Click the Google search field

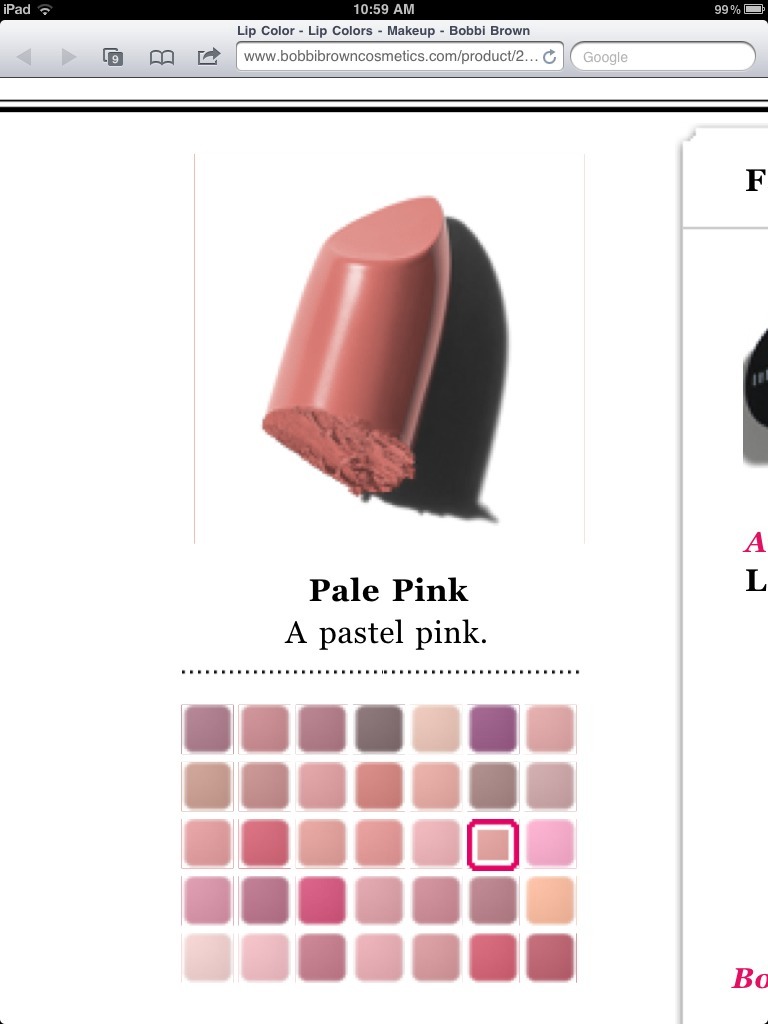(663, 56)
